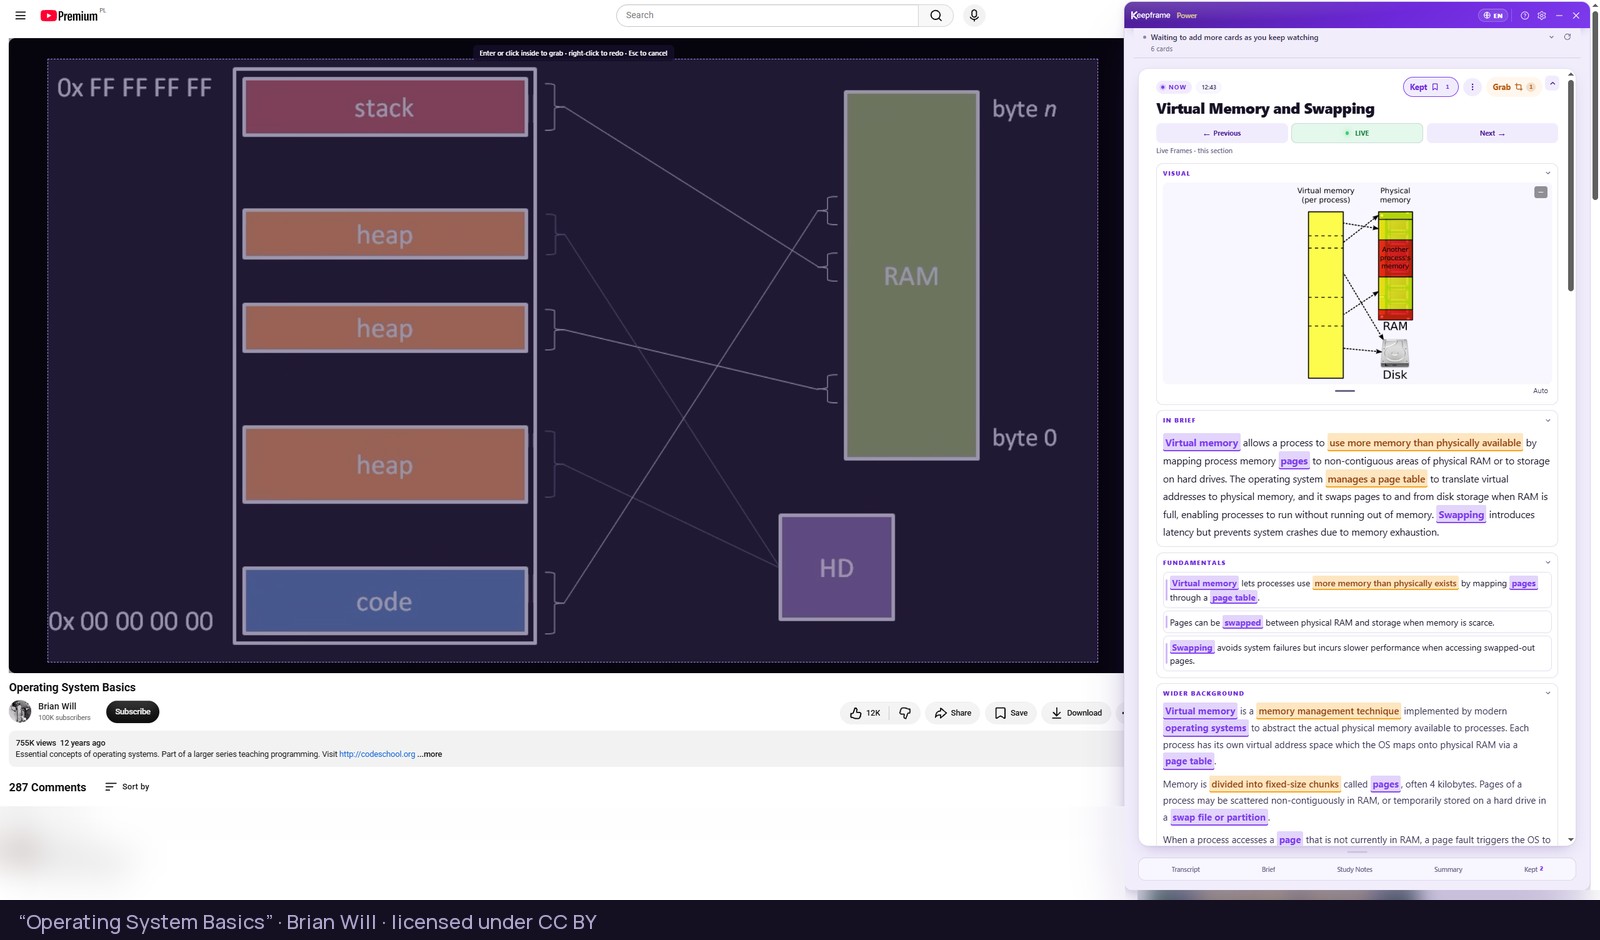Open Keepframe settings gear
The image size is (1600, 940).
pyautogui.click(x=1542, y=15)
